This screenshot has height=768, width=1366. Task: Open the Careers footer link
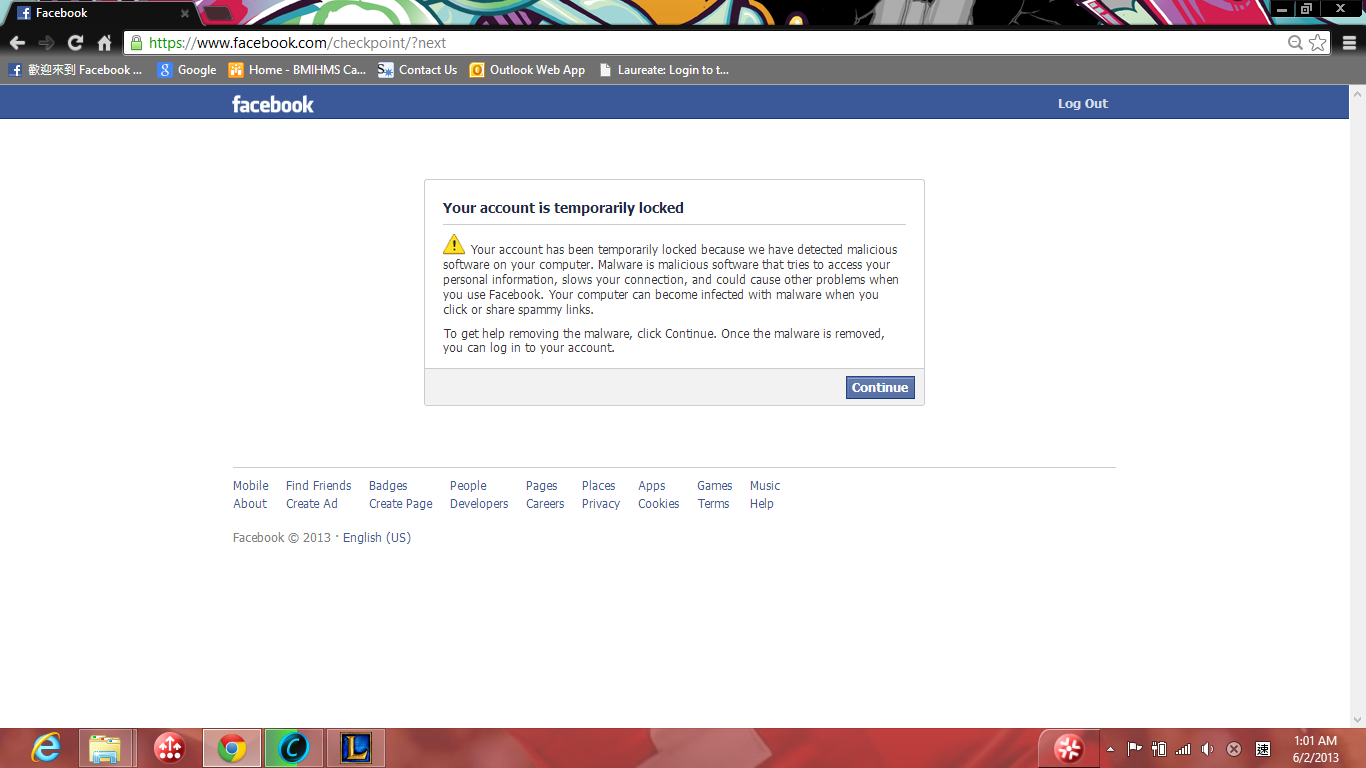coord(545,504)
